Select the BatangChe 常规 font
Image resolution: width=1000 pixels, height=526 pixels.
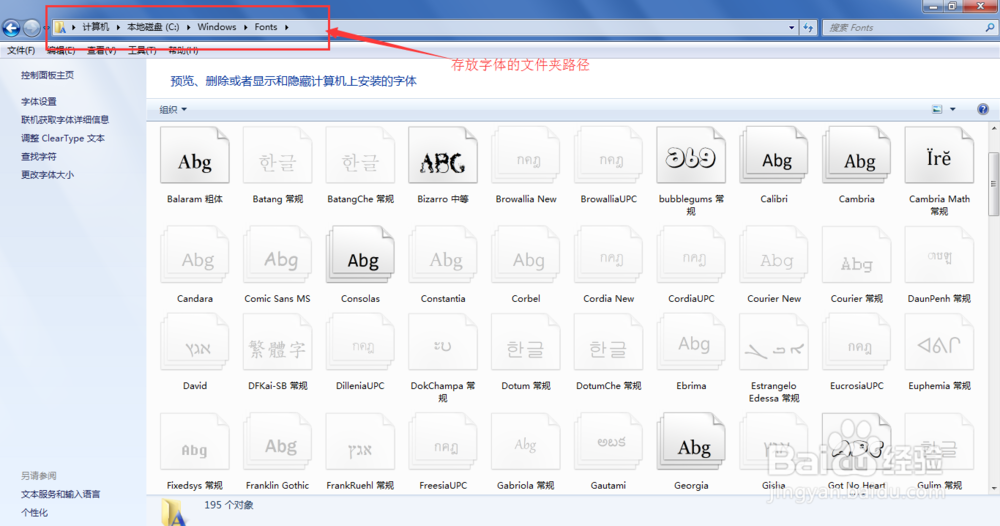pos(360,156)
